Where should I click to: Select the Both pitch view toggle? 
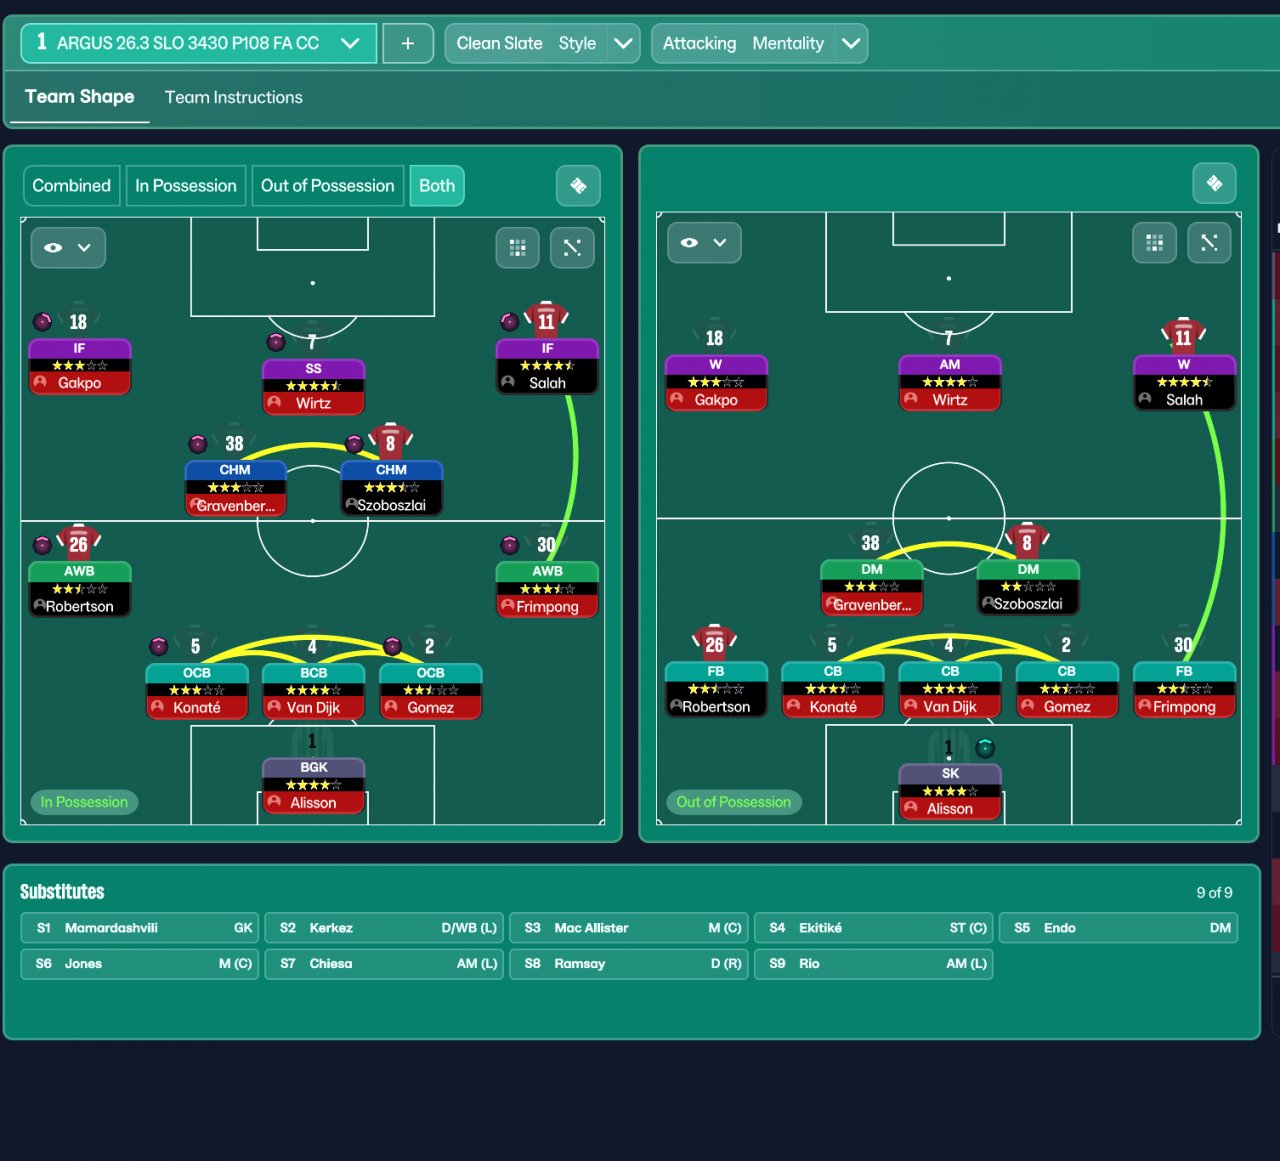[437, 186]
